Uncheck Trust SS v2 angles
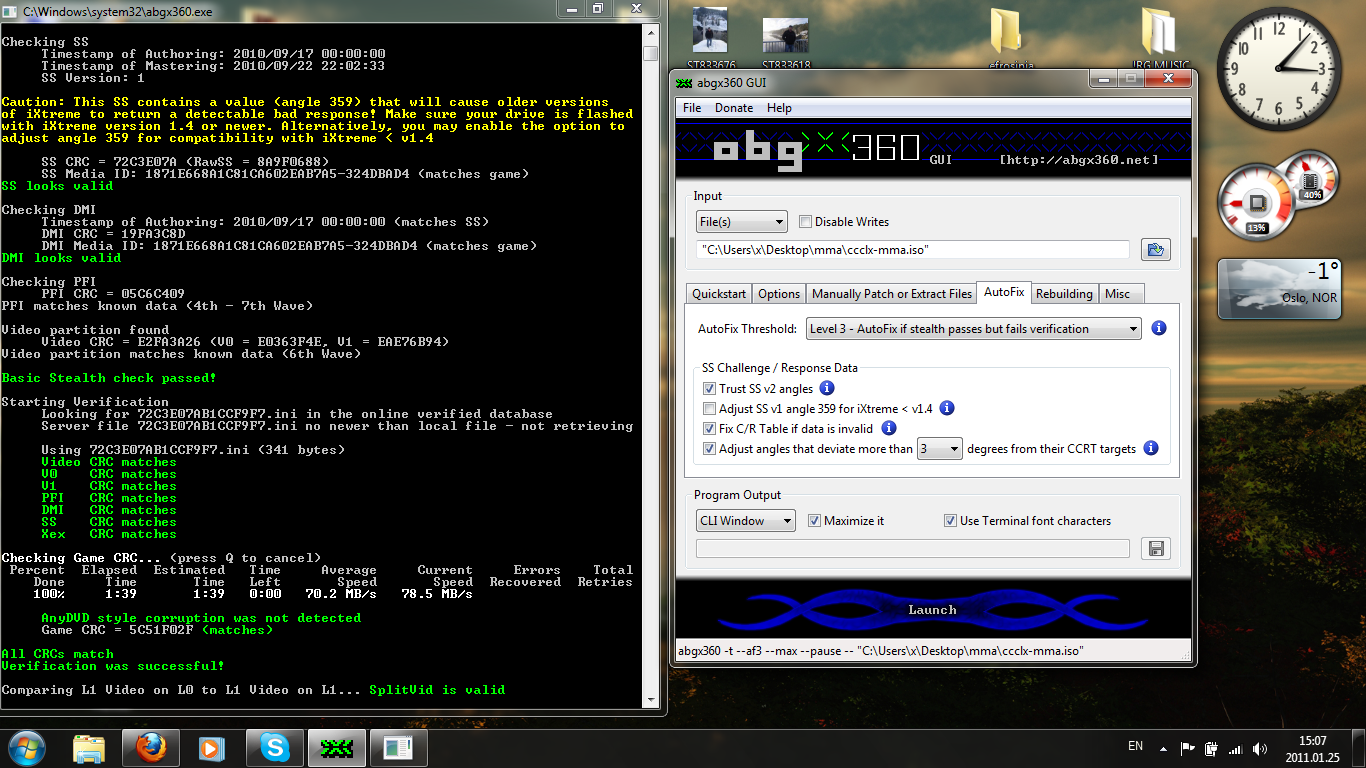1366x768 pixels. tap(709, 389)
